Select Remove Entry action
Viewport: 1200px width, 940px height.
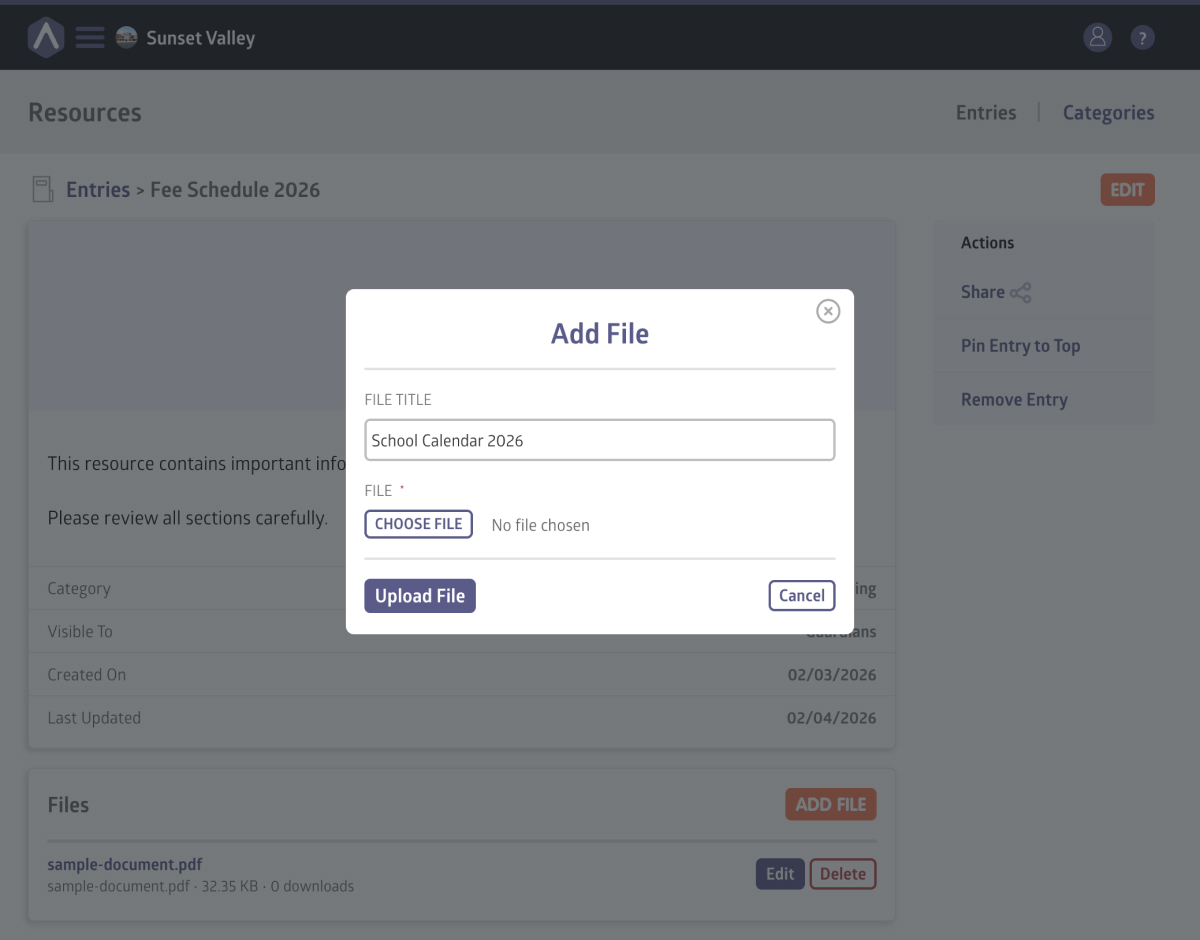[1014, 400]
